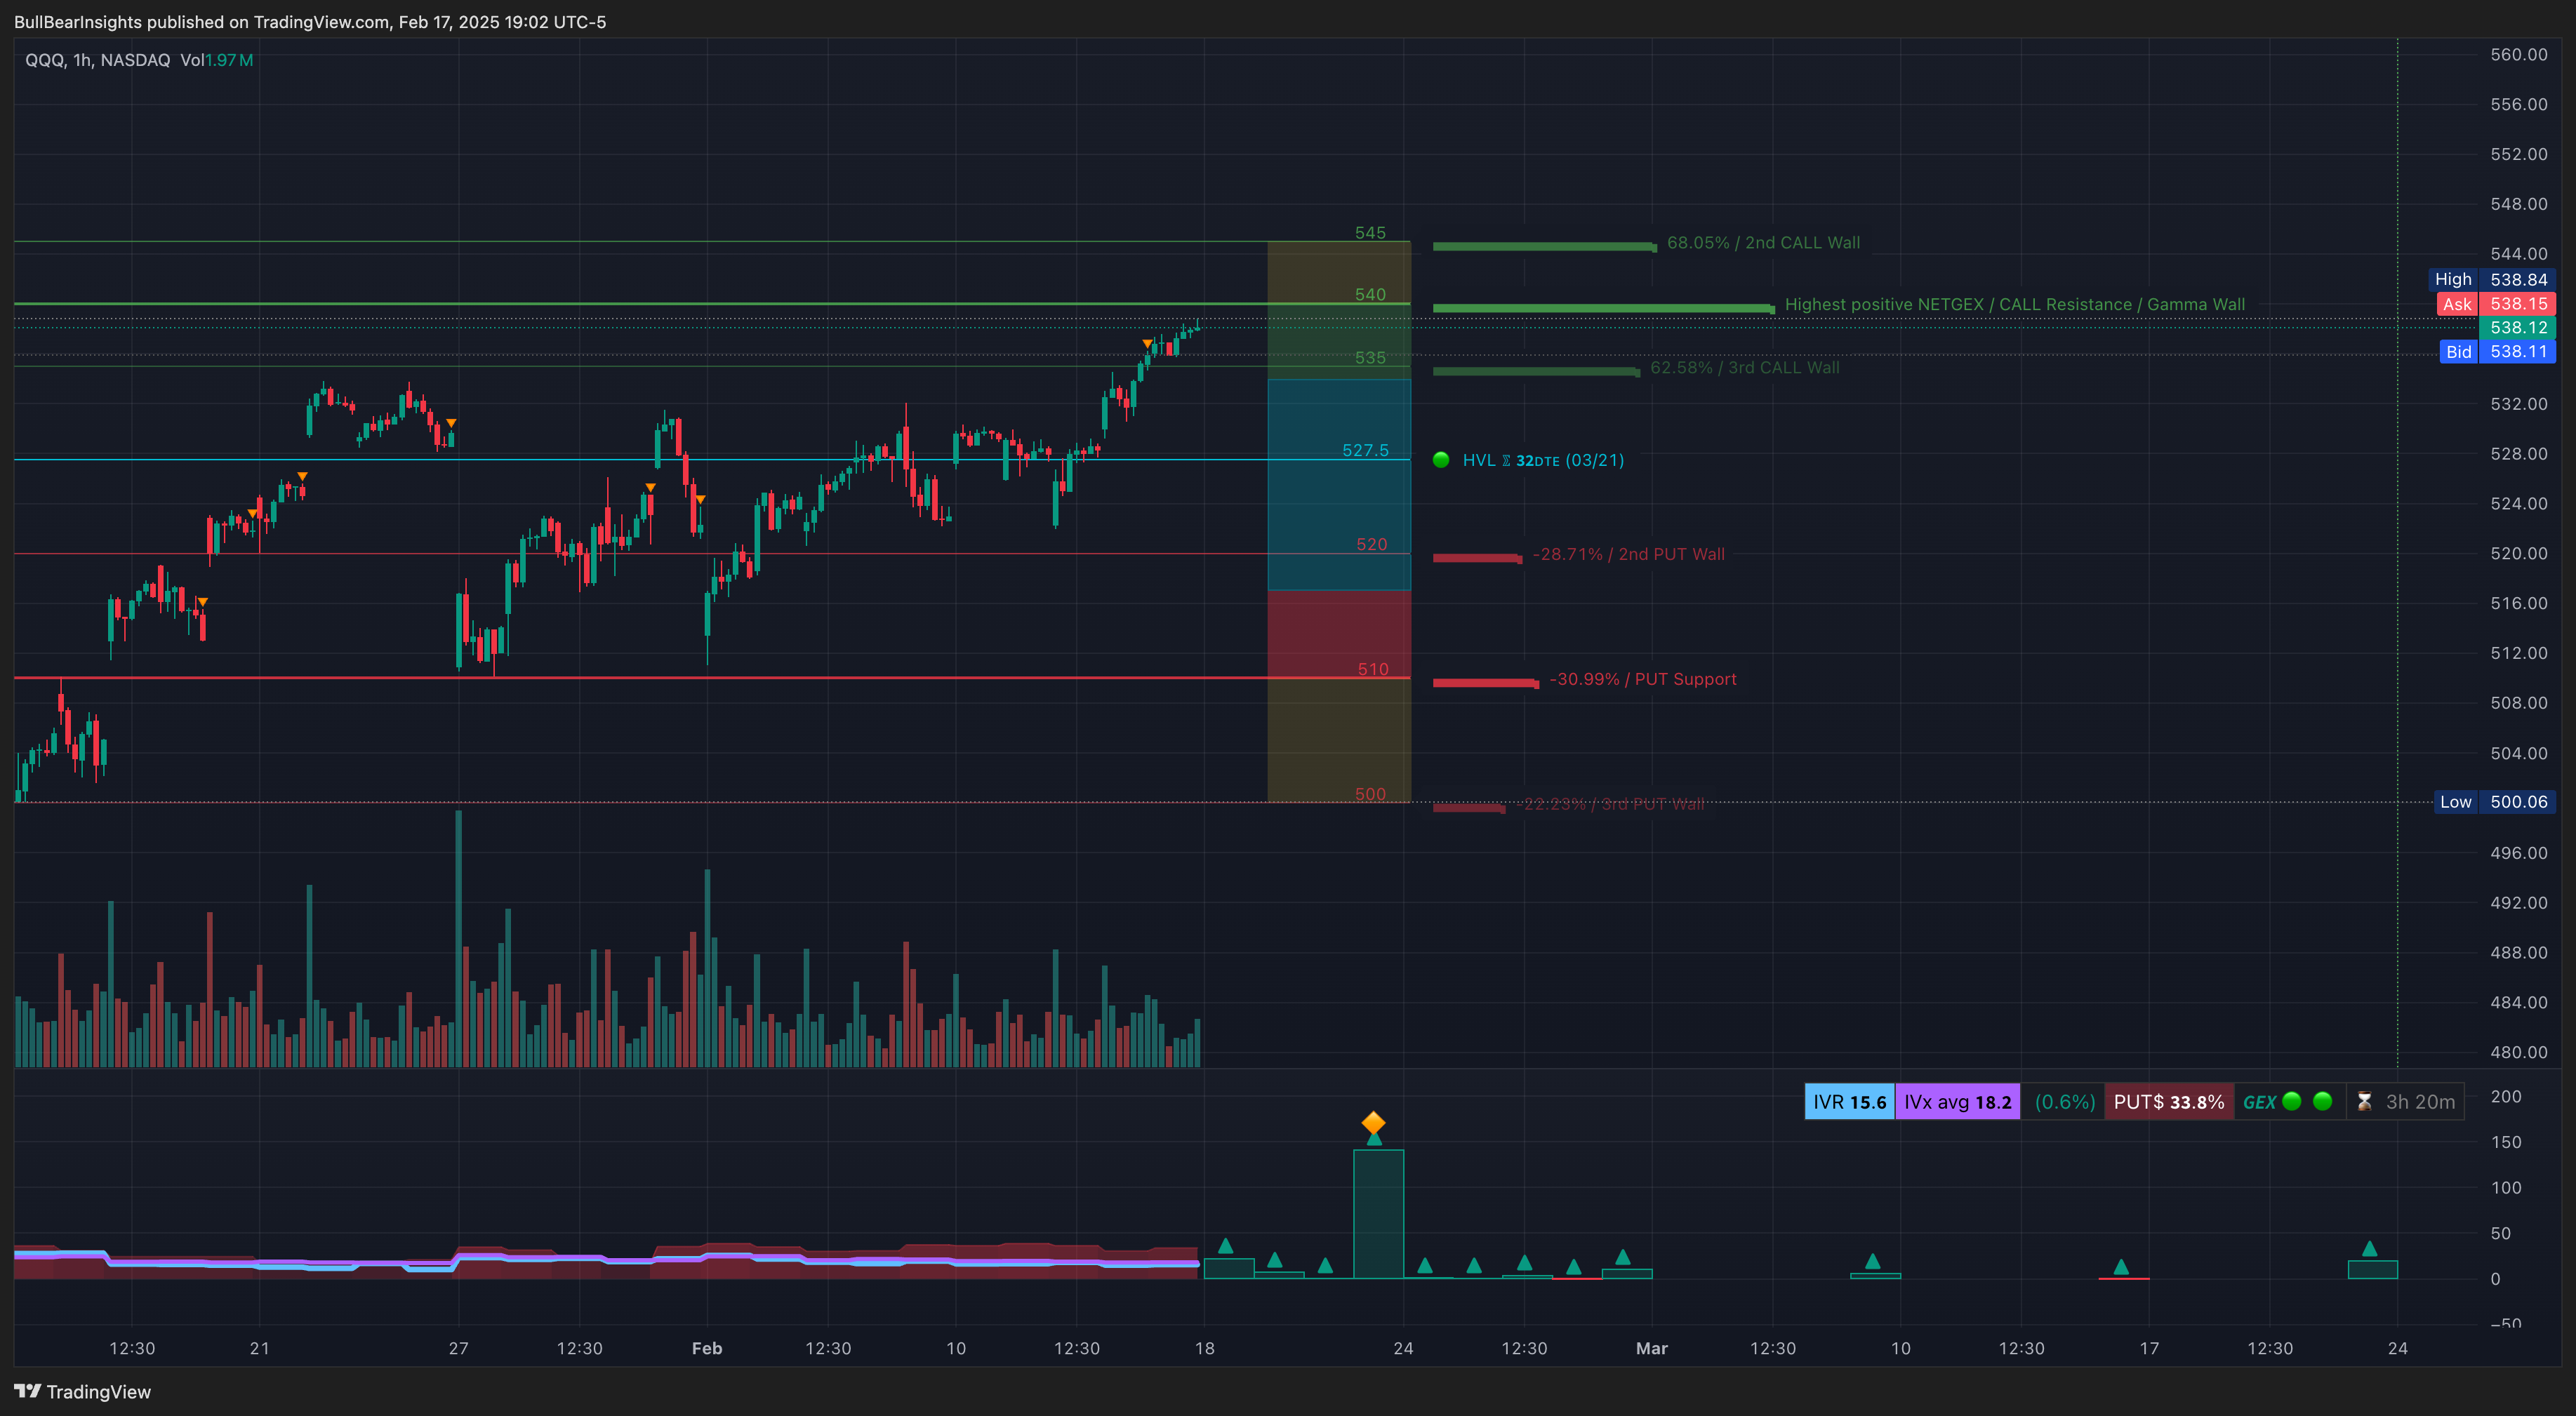
Task: Select the IVR 15.6 badge
Action: click(x=1849, y=1101)
